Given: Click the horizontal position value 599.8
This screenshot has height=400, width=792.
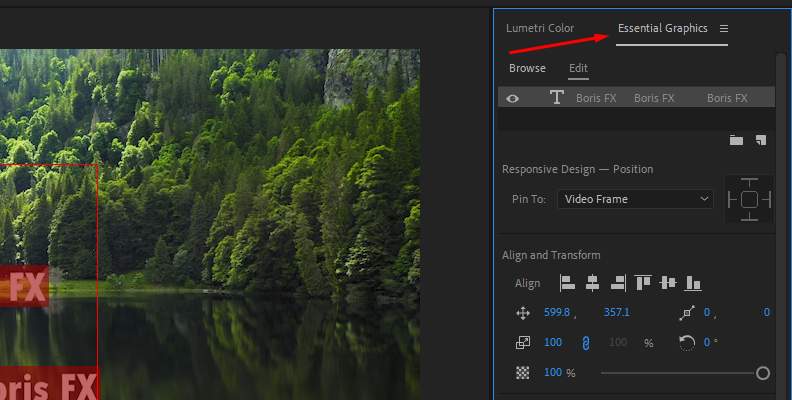Looking at the screenshot, I should click(557, 313).
